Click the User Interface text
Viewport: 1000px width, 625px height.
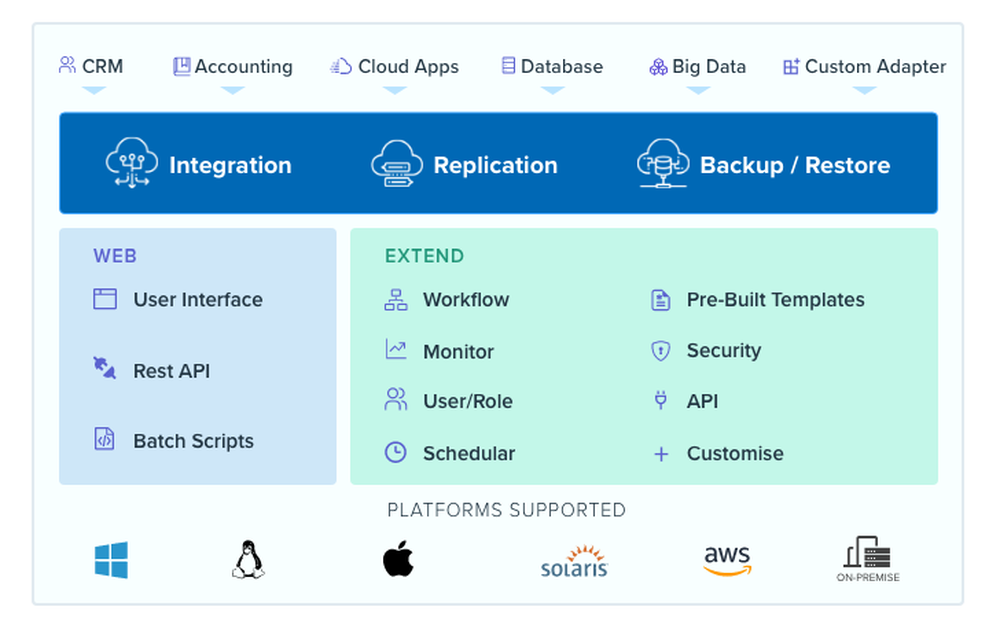[x=198, y=300]
